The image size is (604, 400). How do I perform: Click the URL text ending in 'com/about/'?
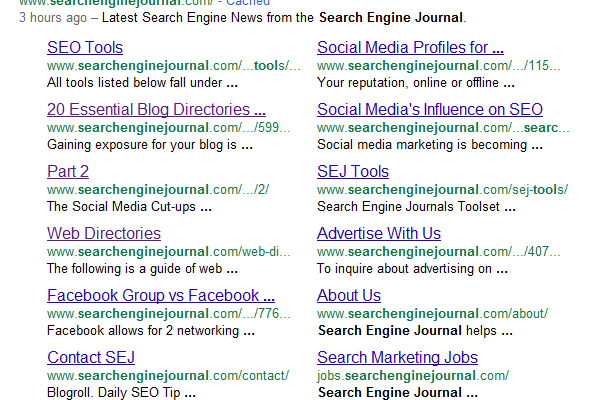coord(433,314)
